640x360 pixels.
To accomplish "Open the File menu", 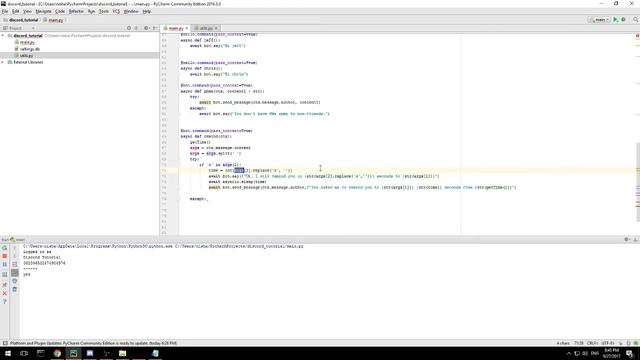I will pos(5,11).
